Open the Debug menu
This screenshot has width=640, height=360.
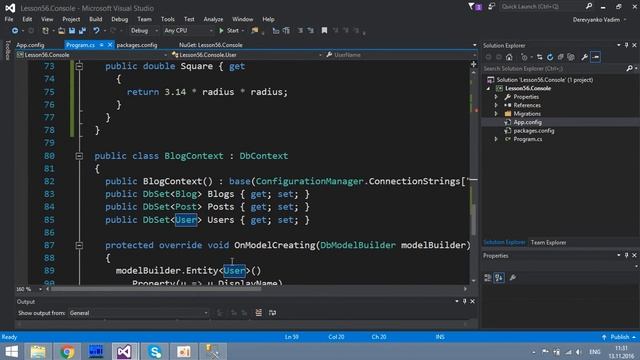[120, 19]
